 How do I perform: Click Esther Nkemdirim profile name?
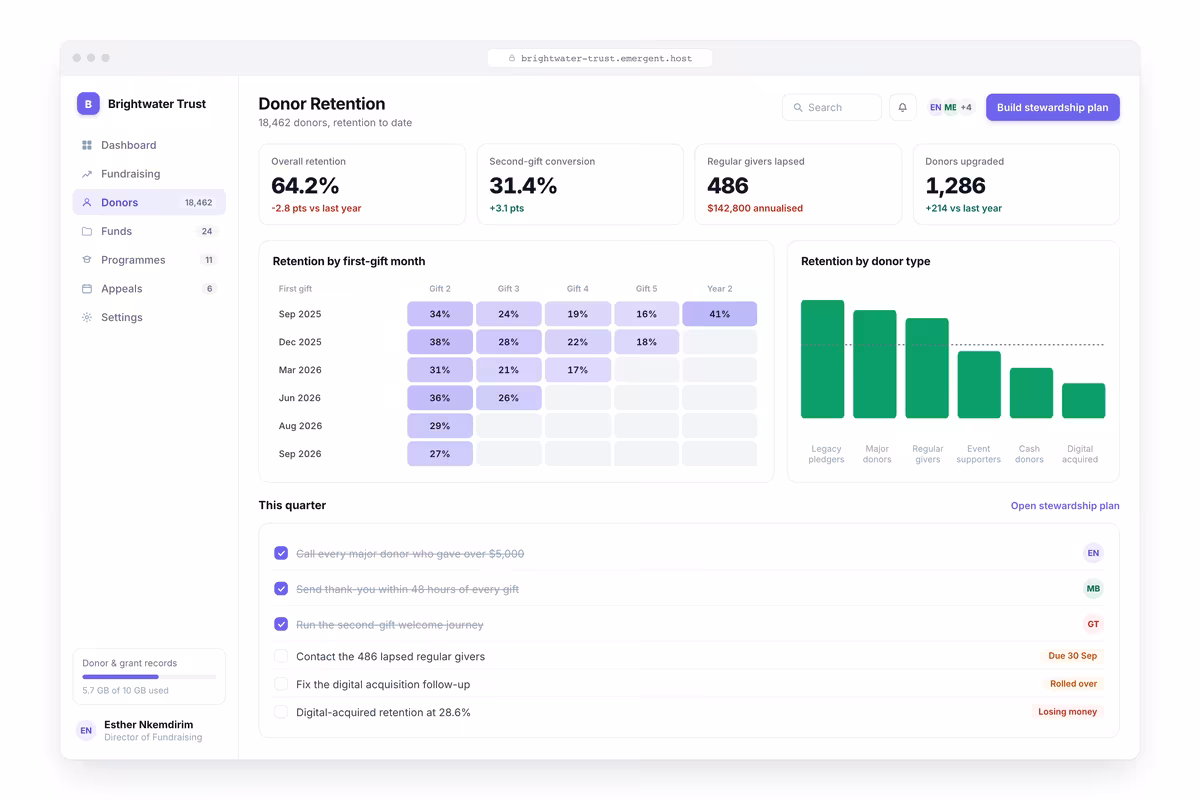coord(149,725)
